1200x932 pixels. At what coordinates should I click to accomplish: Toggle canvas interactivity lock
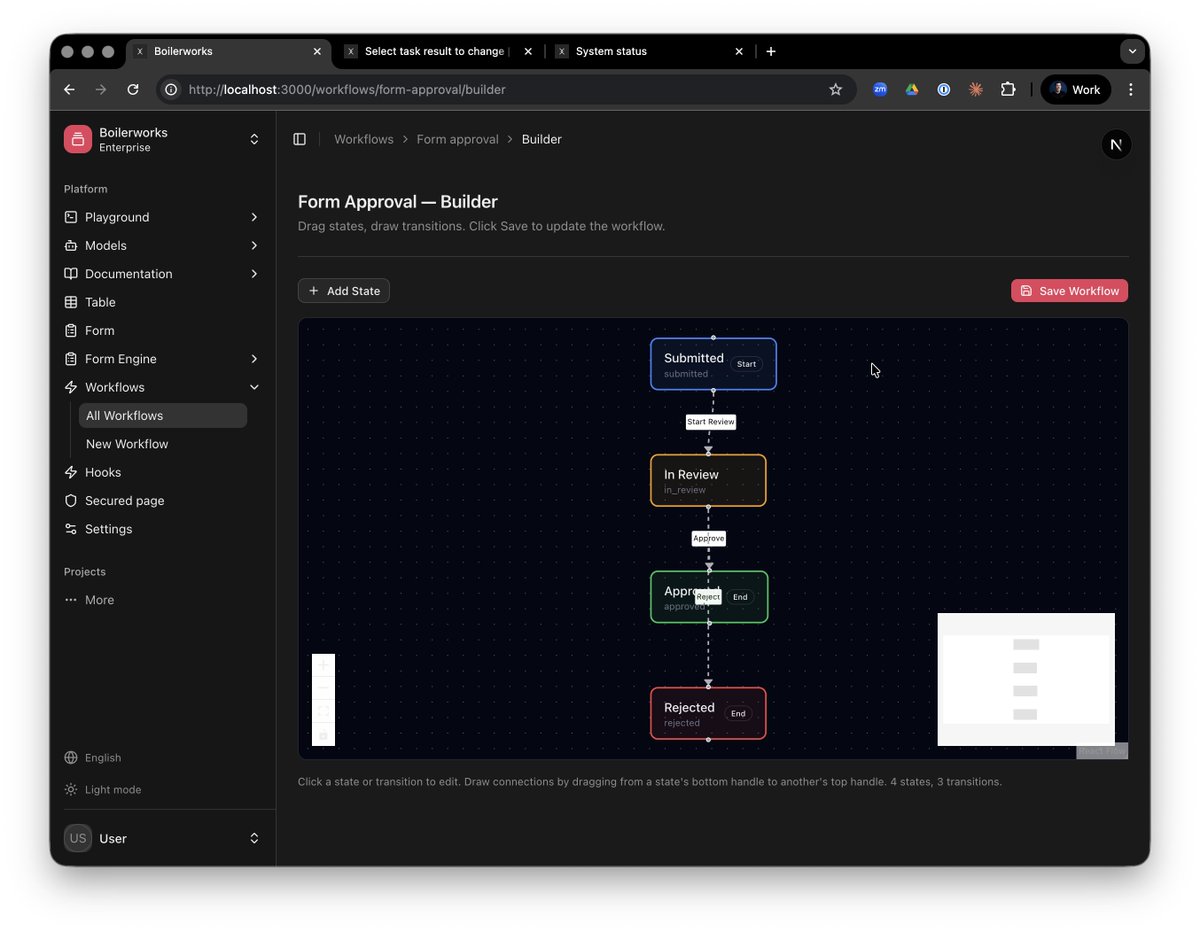click(323, 734)
